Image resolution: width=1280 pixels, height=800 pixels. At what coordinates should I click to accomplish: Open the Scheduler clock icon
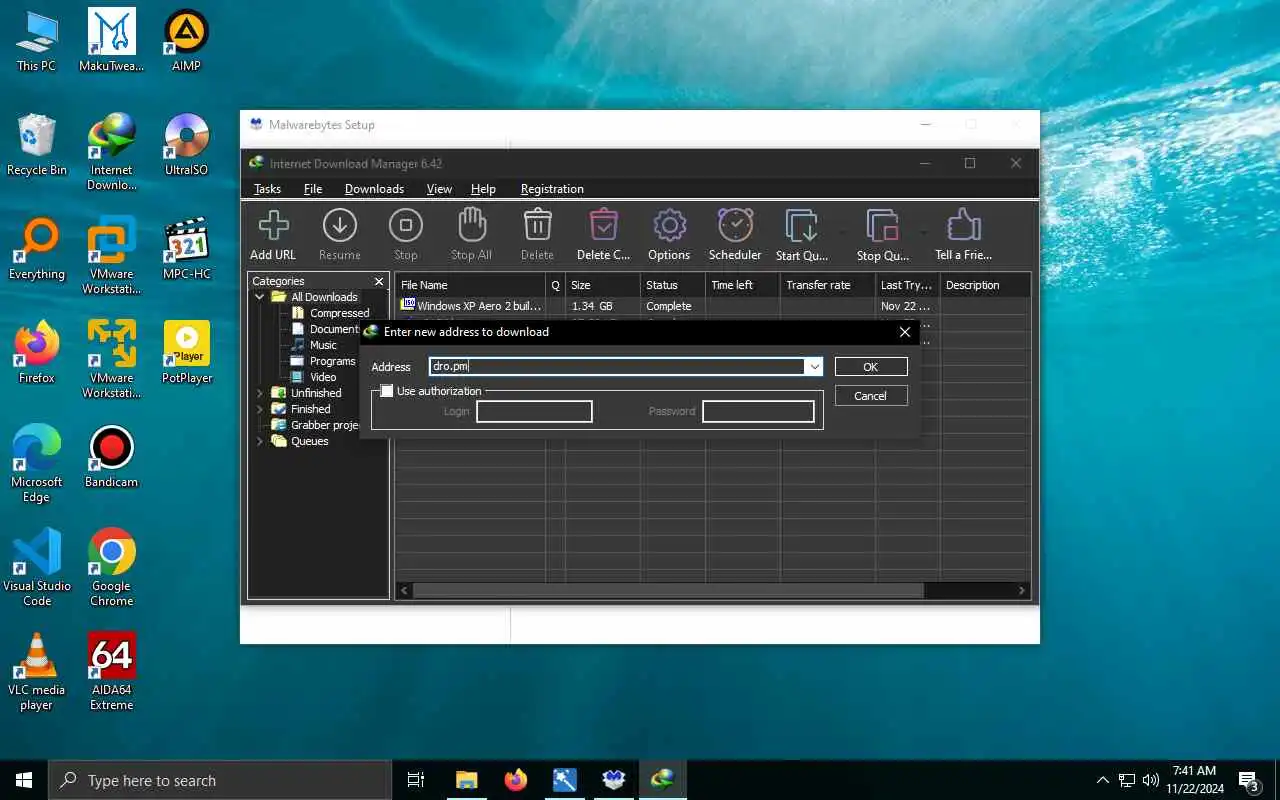pyautogui.click(x=735, y=226)
